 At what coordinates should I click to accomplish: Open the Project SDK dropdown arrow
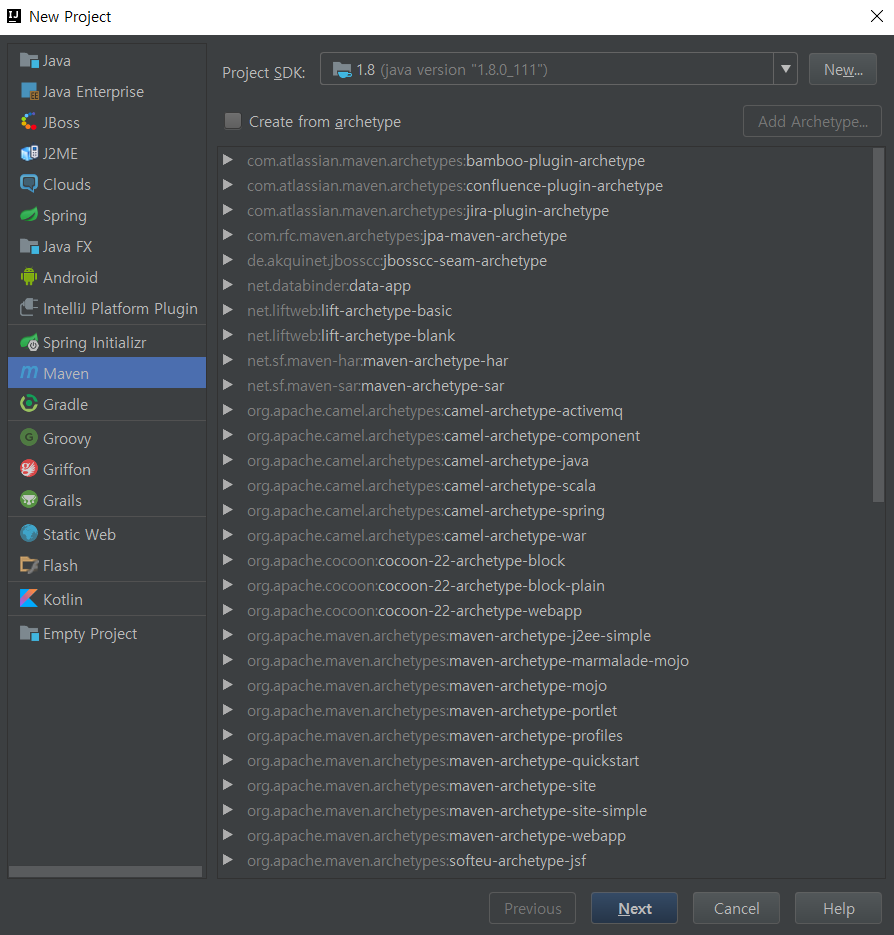tap(785, 69)
